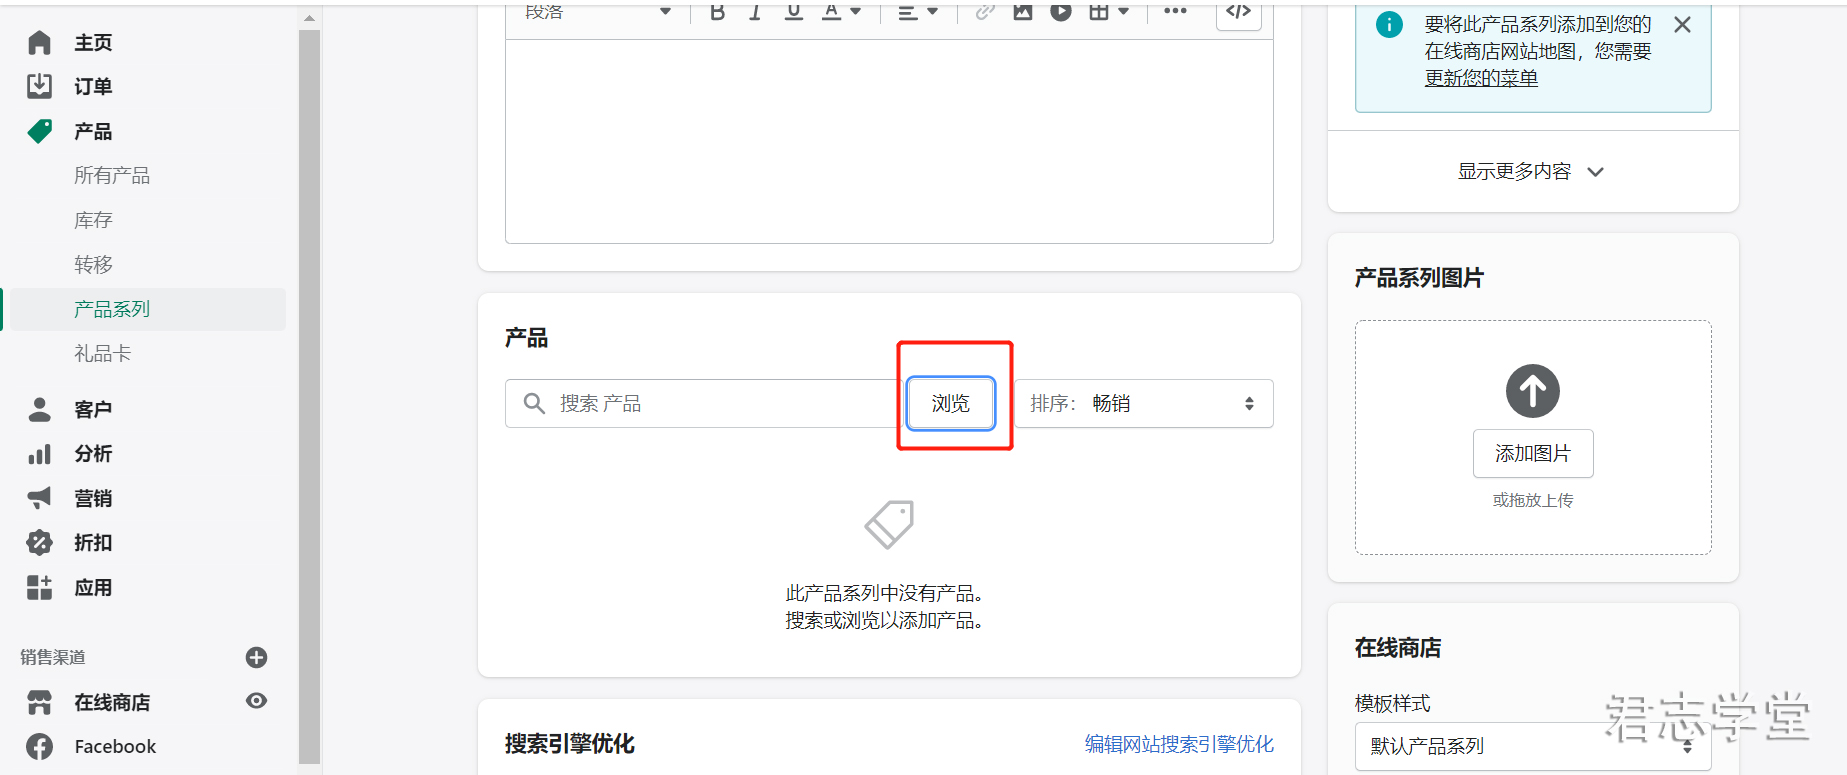The height and width of the screenshot is (775, 1847).
Task: Click the 浏览 browse button
Action: pyautogui.click(x=950, y=403)
